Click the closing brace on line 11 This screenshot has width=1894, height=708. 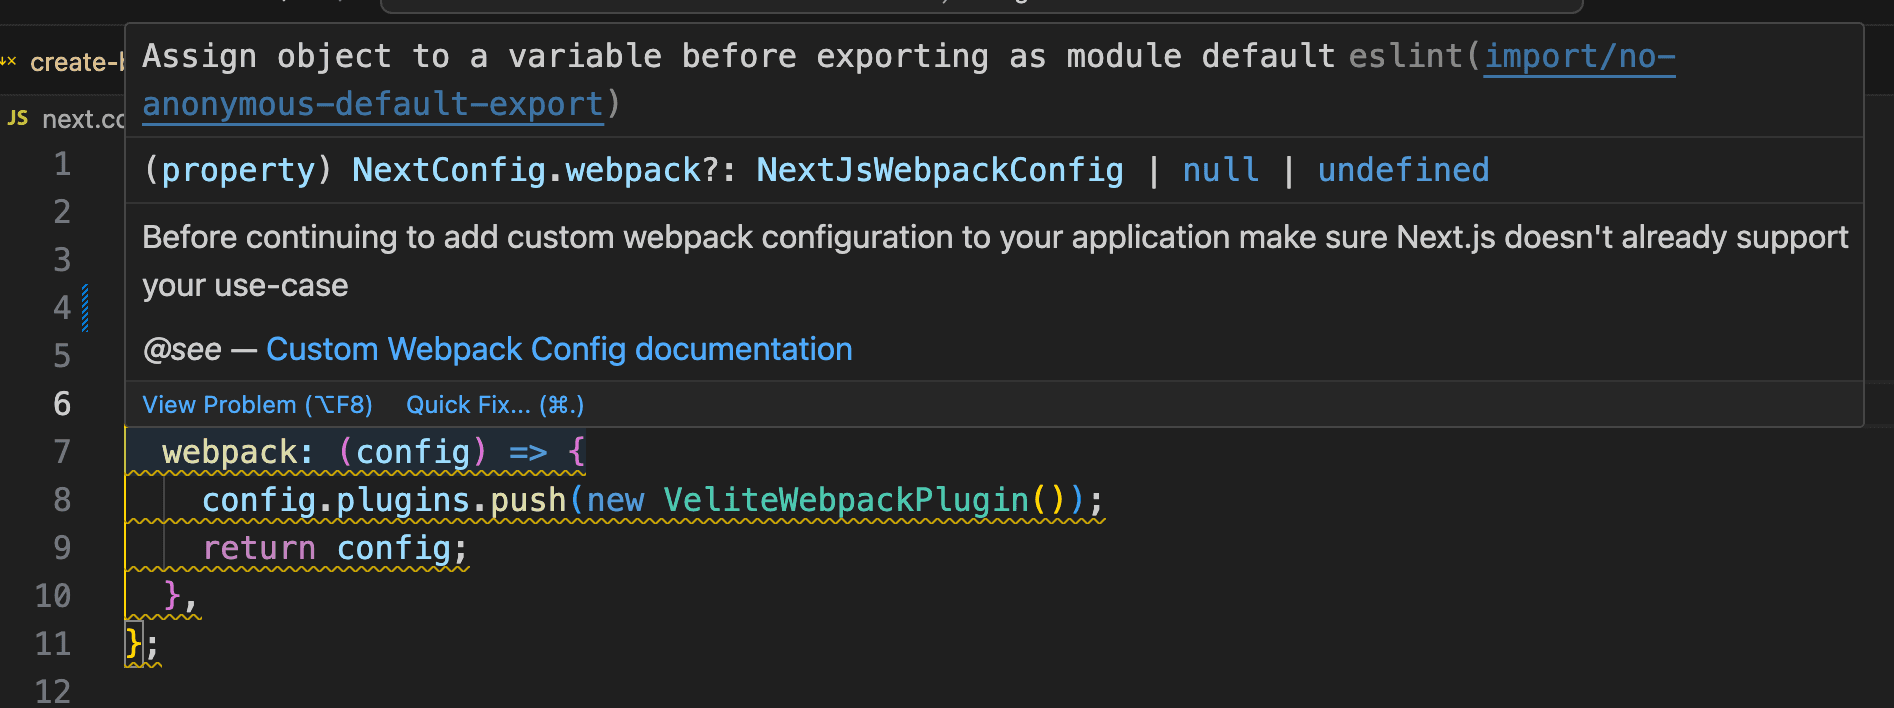(133, 643)
